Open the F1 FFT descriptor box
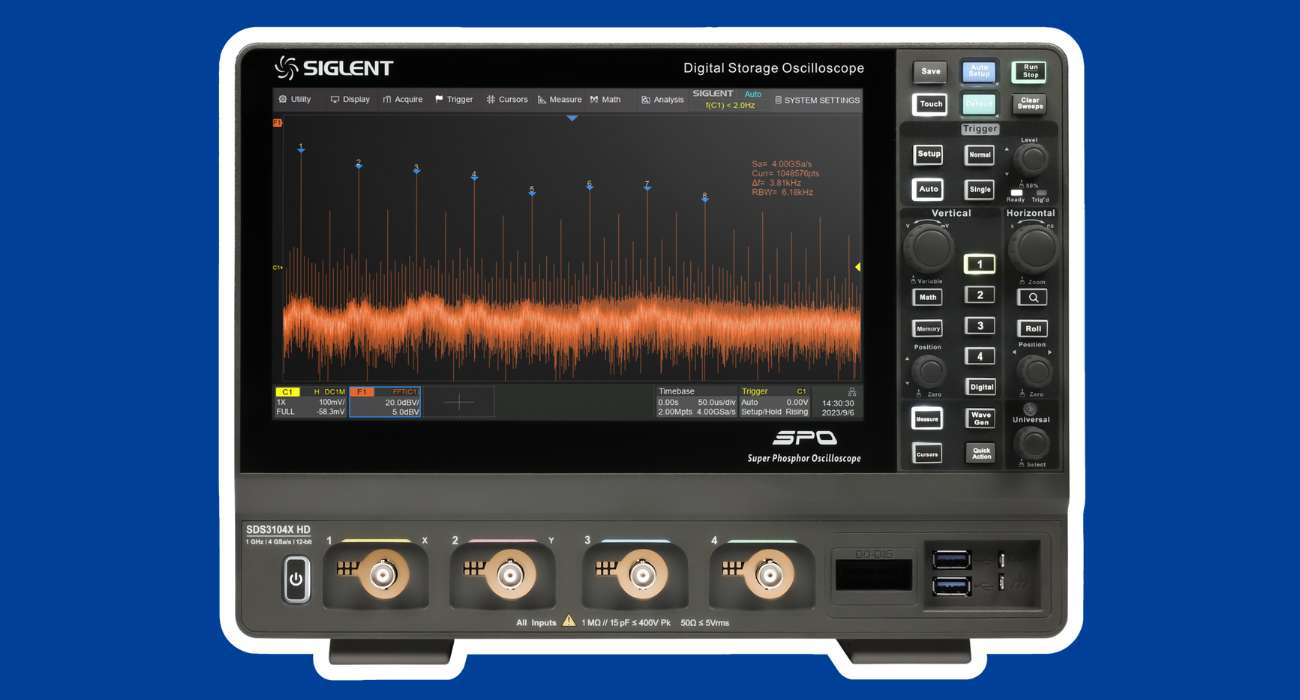 (385, 402)
